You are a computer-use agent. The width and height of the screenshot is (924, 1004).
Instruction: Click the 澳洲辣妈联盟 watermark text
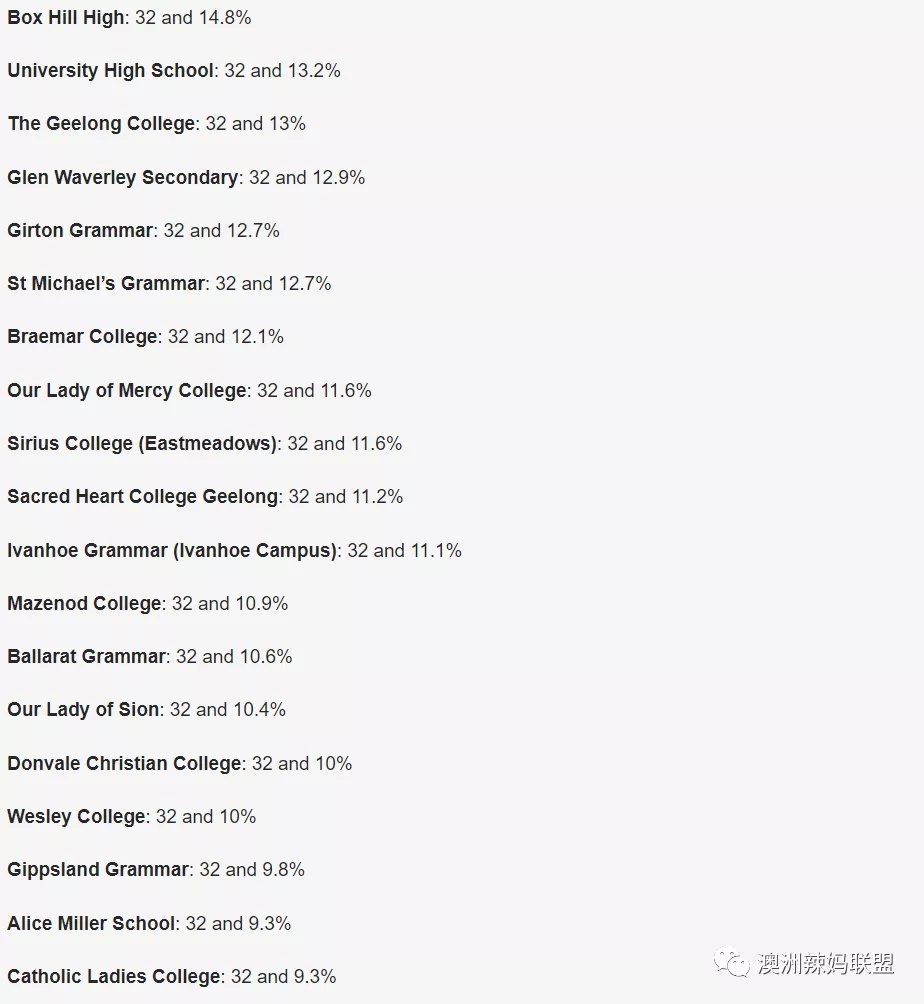825,963
